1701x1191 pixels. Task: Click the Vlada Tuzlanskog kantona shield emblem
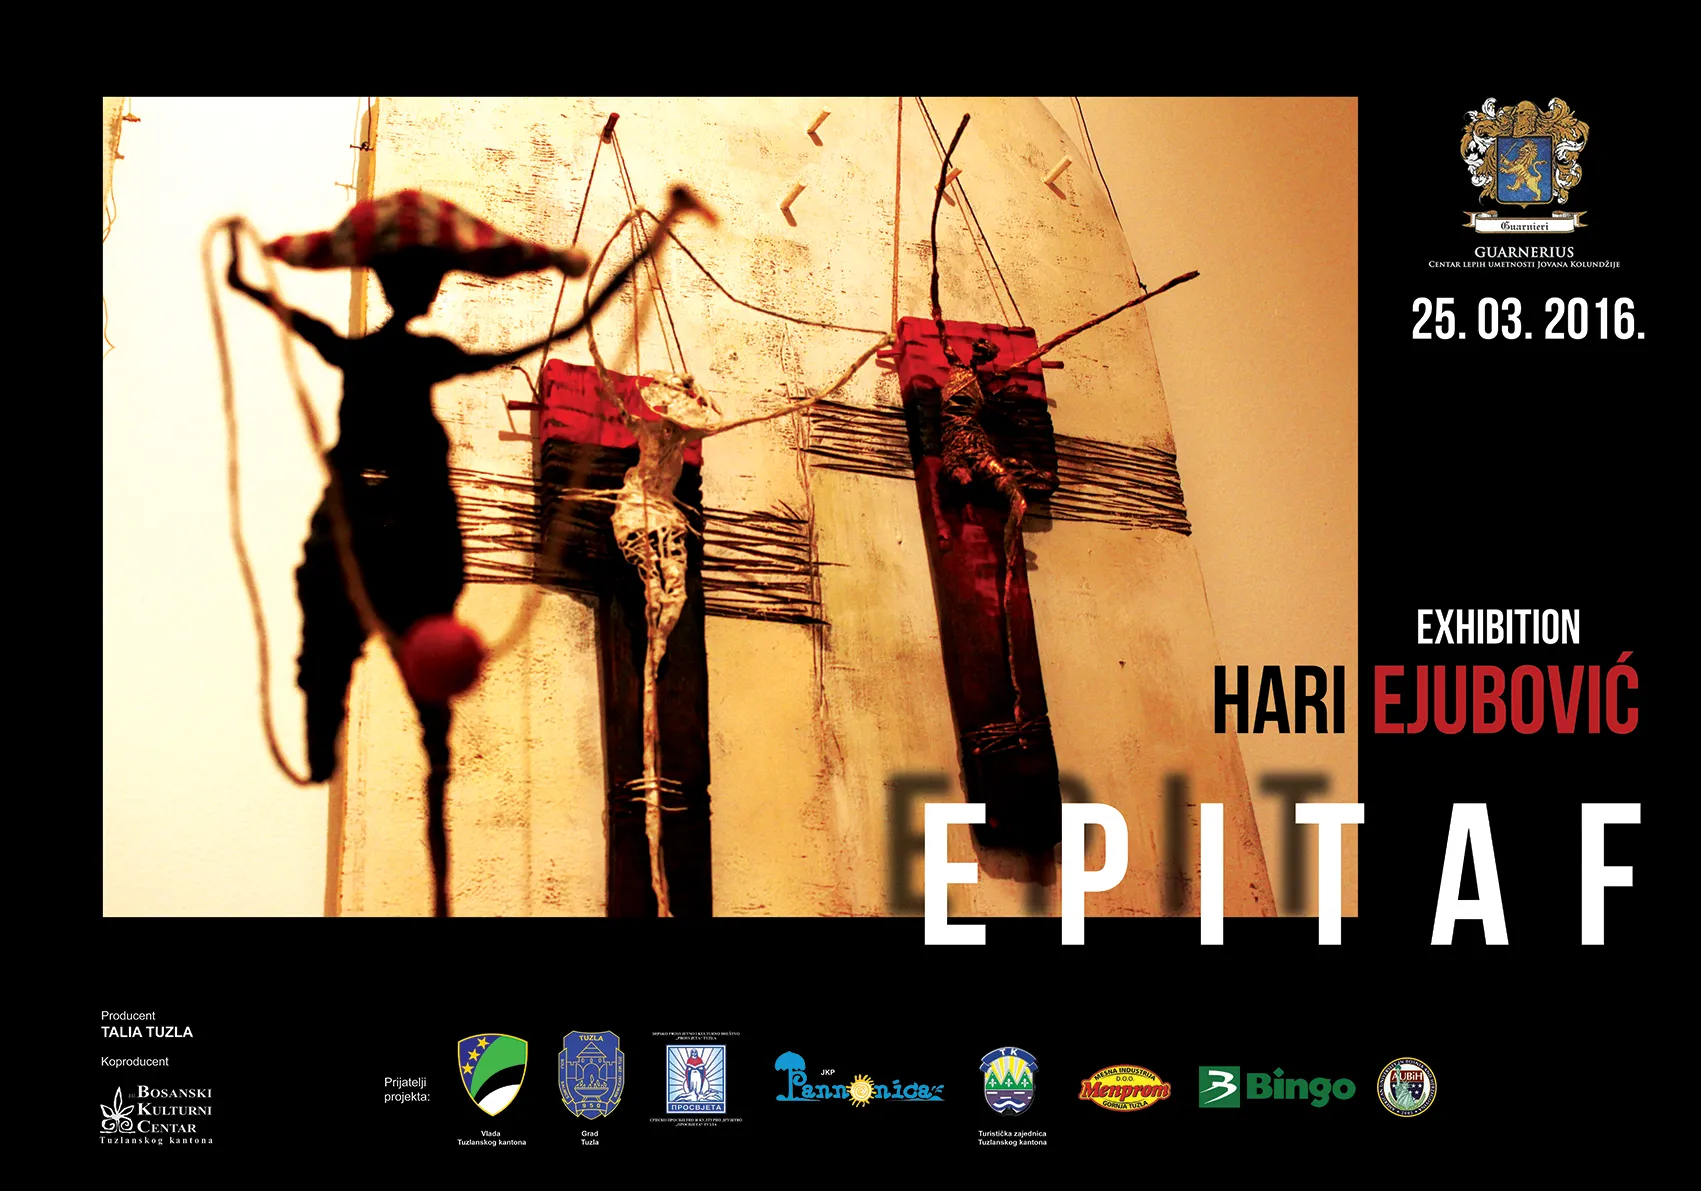pos(492,1075)
